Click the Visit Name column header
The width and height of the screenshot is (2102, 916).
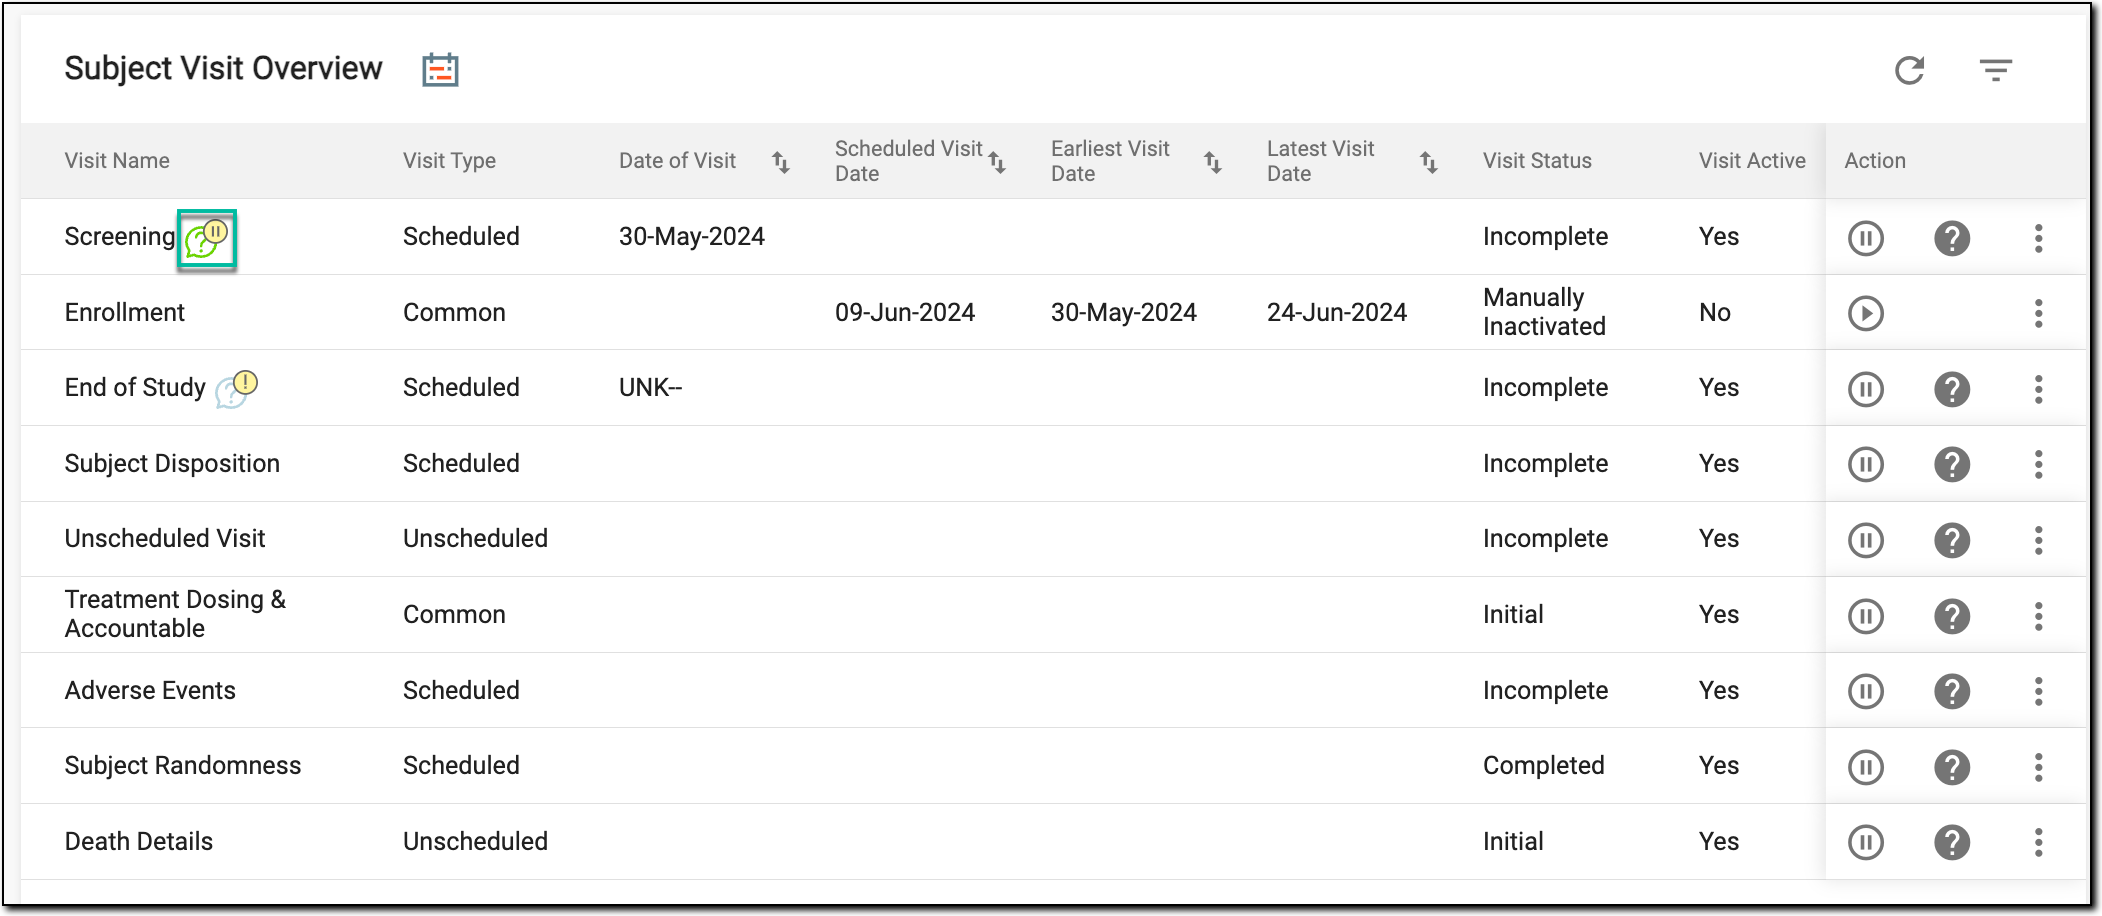[x=117, y=161]
